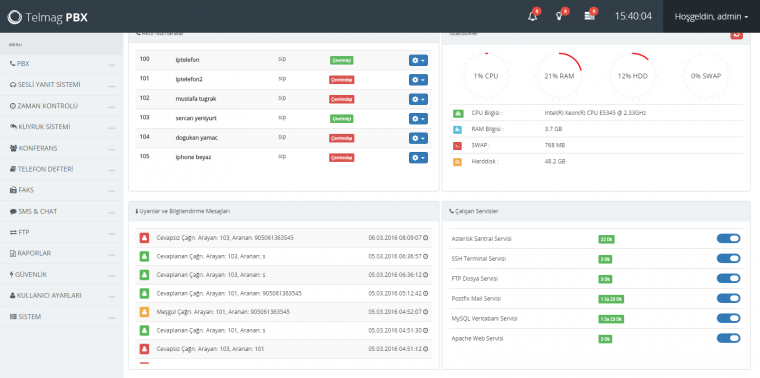
Task: Open the bell notifications icon
Action: point(533,16)
